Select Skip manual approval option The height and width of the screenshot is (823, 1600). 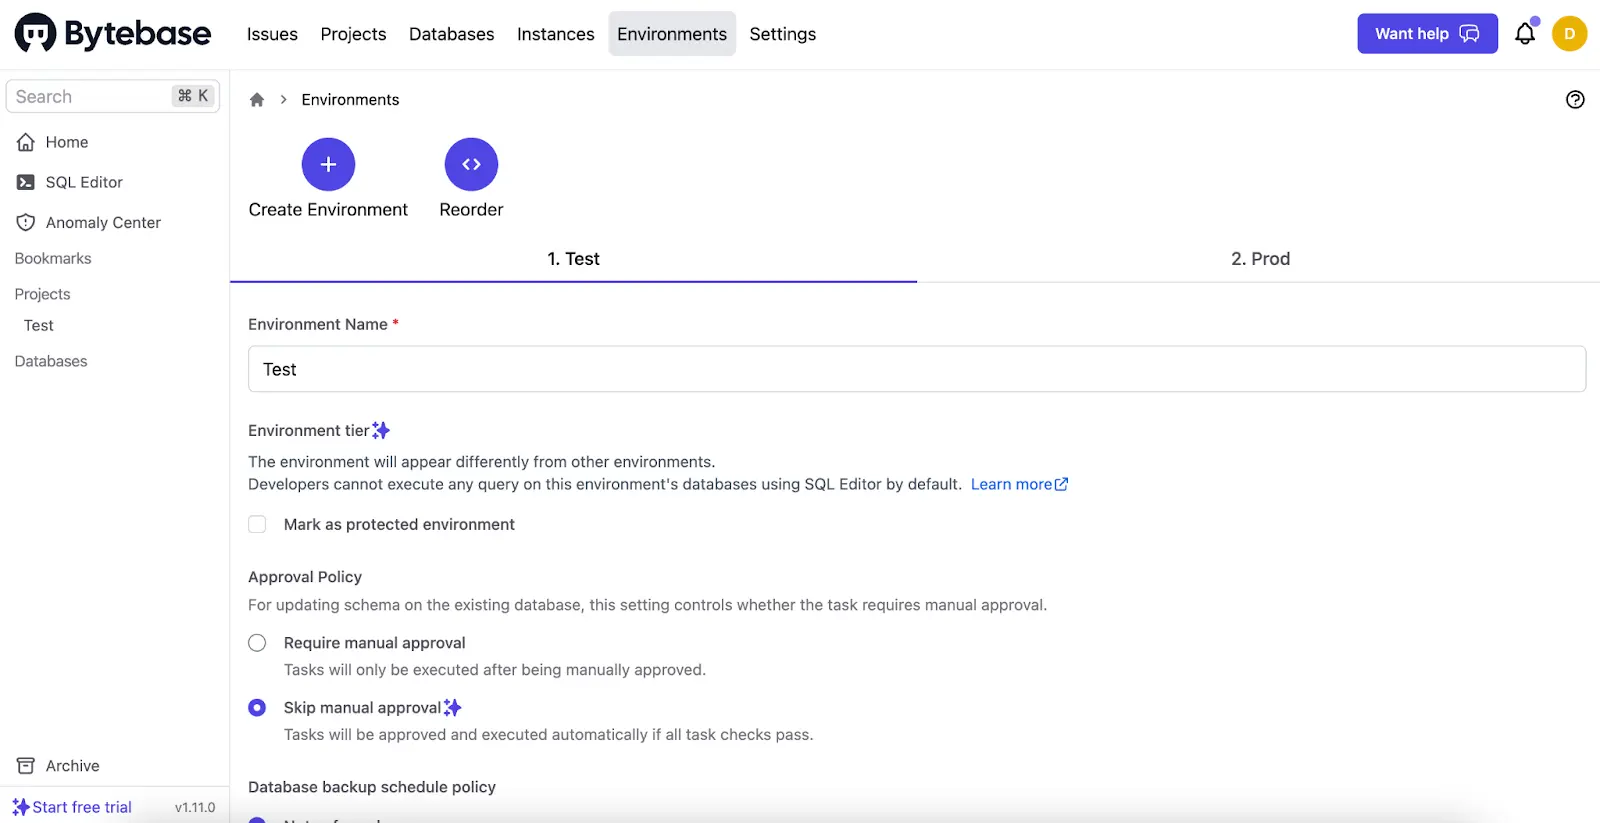pyautogui.click(x=257, y=708)
